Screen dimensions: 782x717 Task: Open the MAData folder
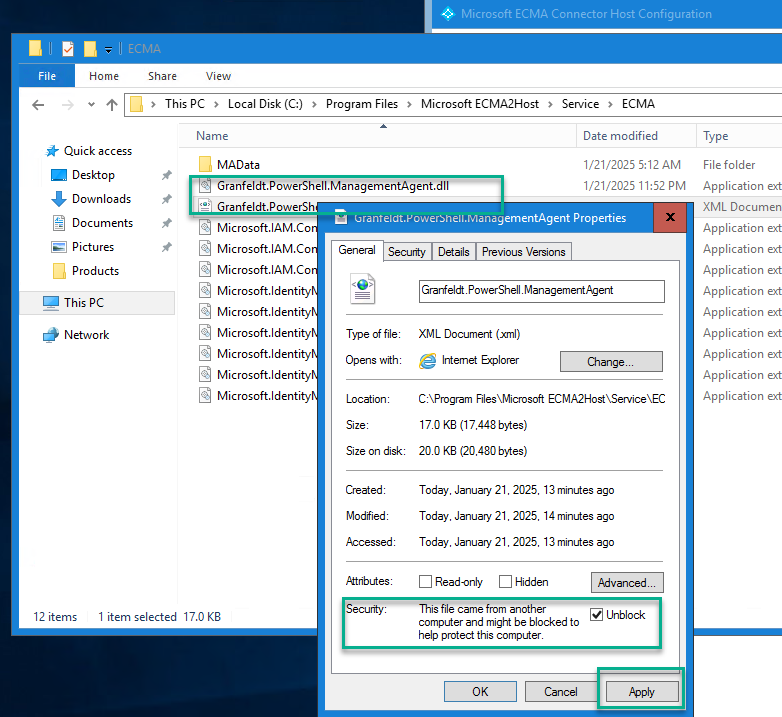click(x=238, y=164)
